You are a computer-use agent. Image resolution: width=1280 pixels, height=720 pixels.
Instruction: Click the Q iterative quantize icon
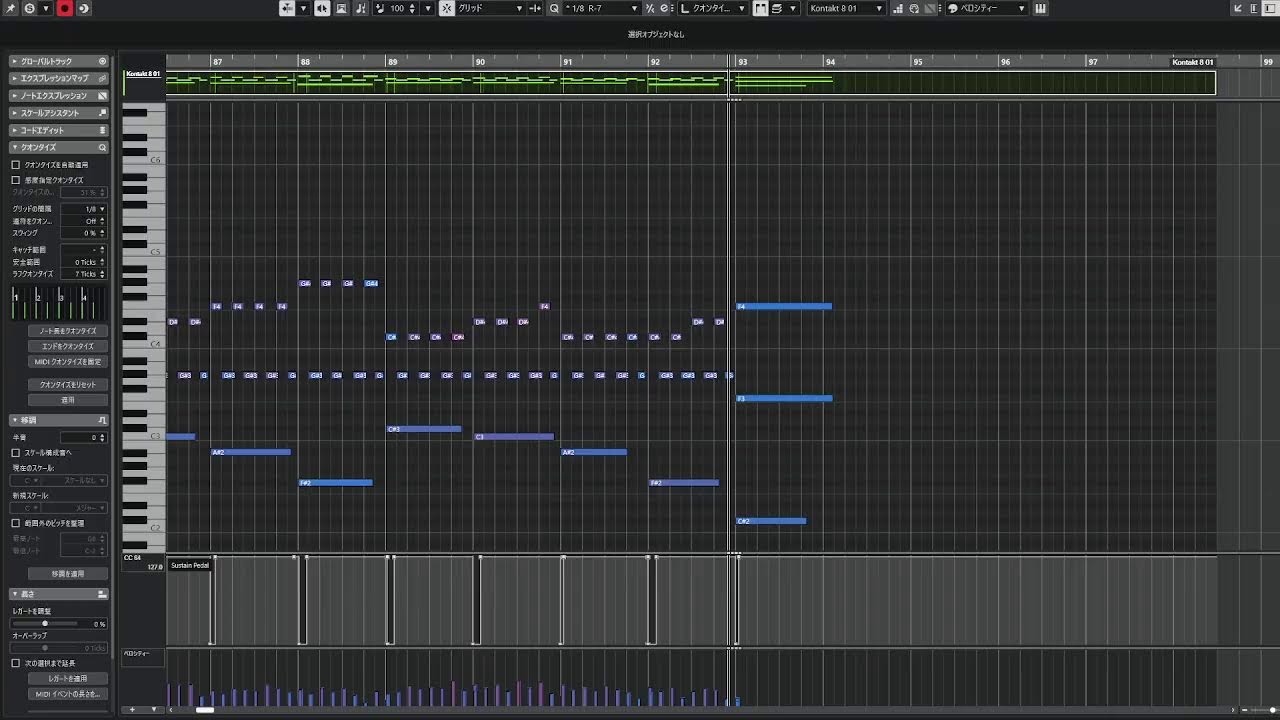pos(554,8)
